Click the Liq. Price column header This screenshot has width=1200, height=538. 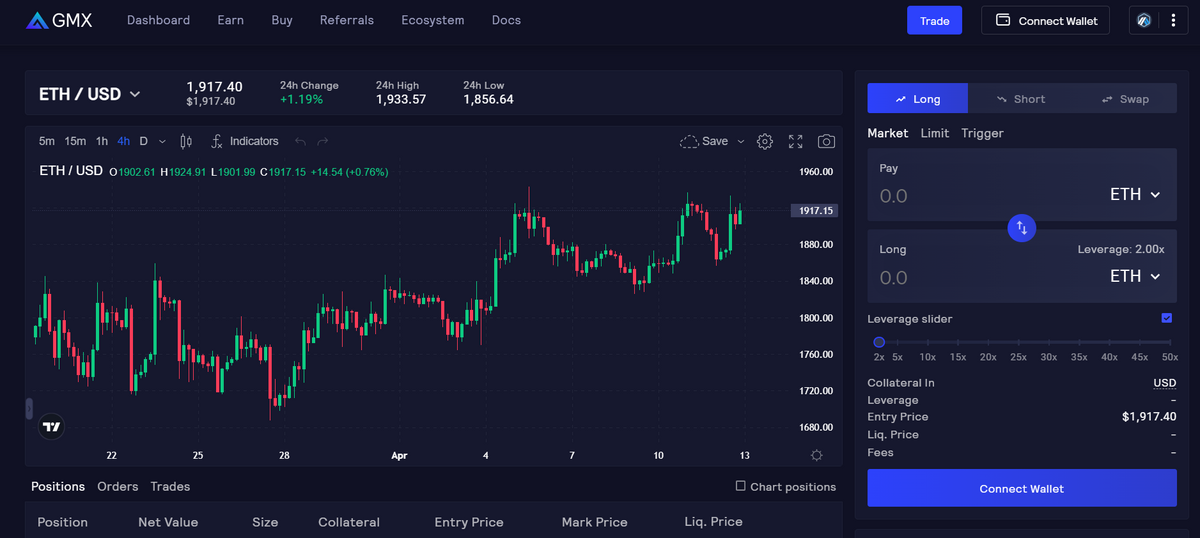tap(713, 522)
